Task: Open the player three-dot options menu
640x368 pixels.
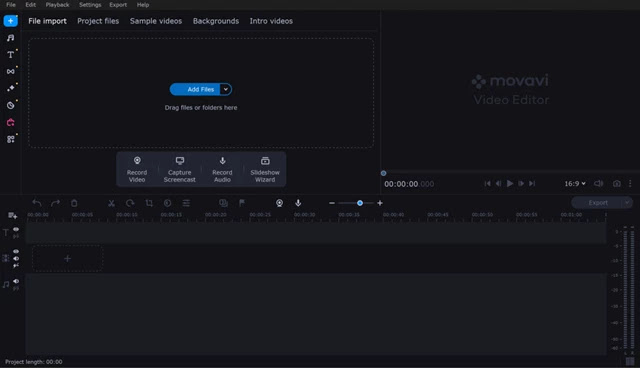Action: pyautogui.click(x=630, y=184)
